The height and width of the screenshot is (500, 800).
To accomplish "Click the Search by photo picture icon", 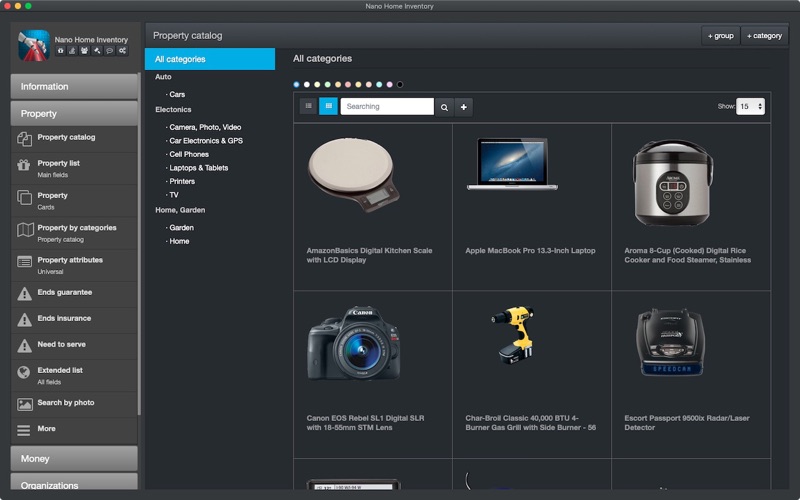I will click(x=24, y=404).
